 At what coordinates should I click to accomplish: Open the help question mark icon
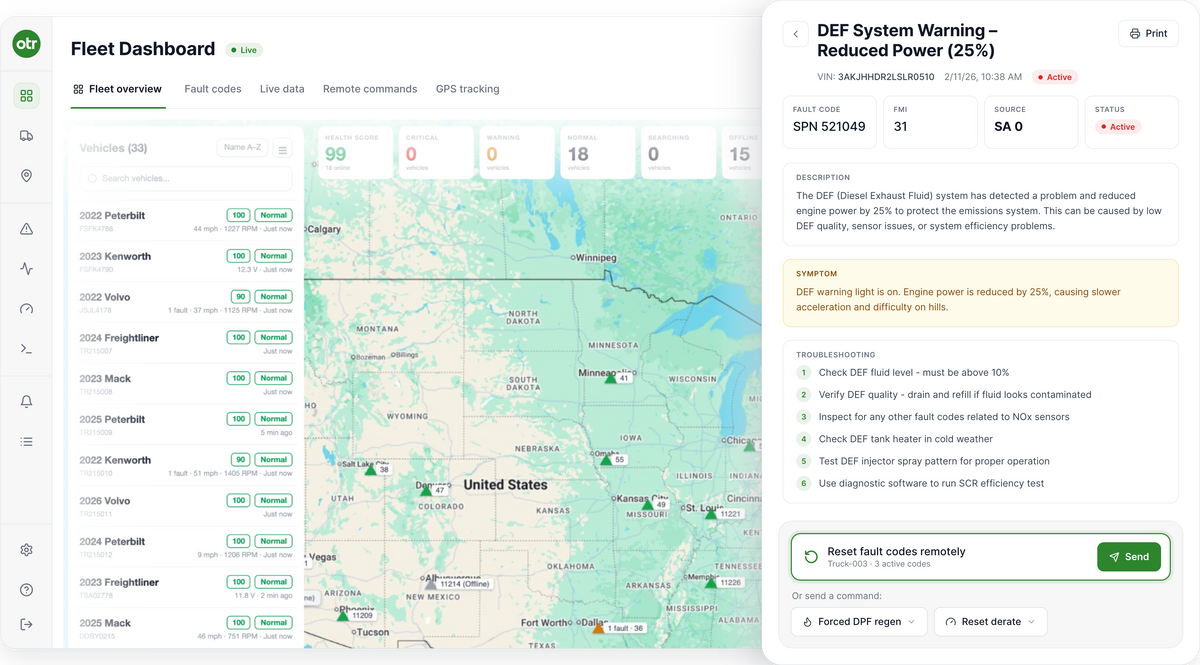click(x=27, y=590)
